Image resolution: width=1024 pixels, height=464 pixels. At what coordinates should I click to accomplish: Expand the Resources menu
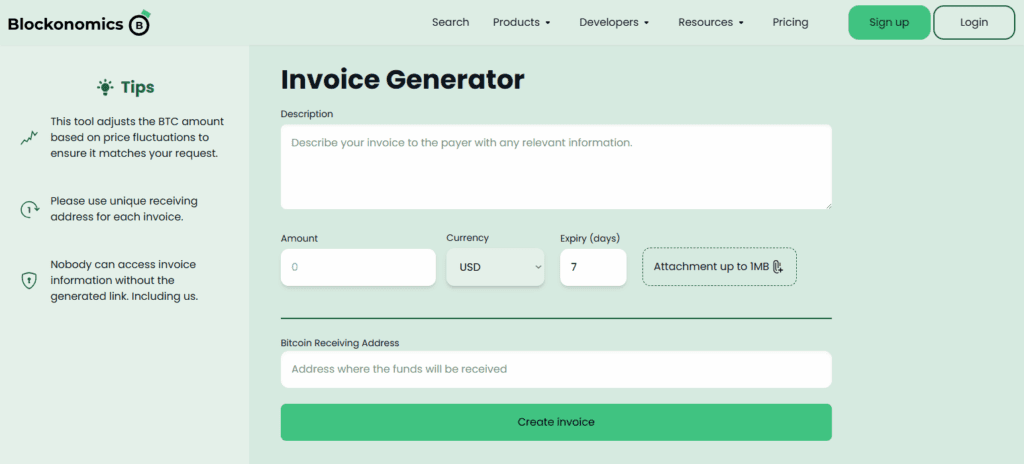[x=711, y=22]
